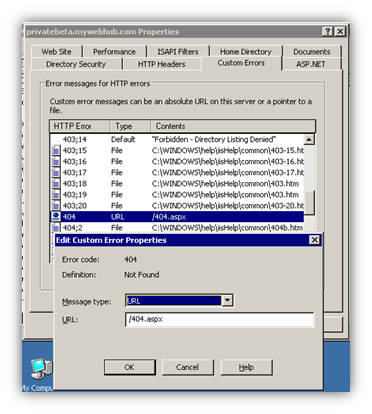Close the Edit Custom Error Properties dialog

point(314,240)
